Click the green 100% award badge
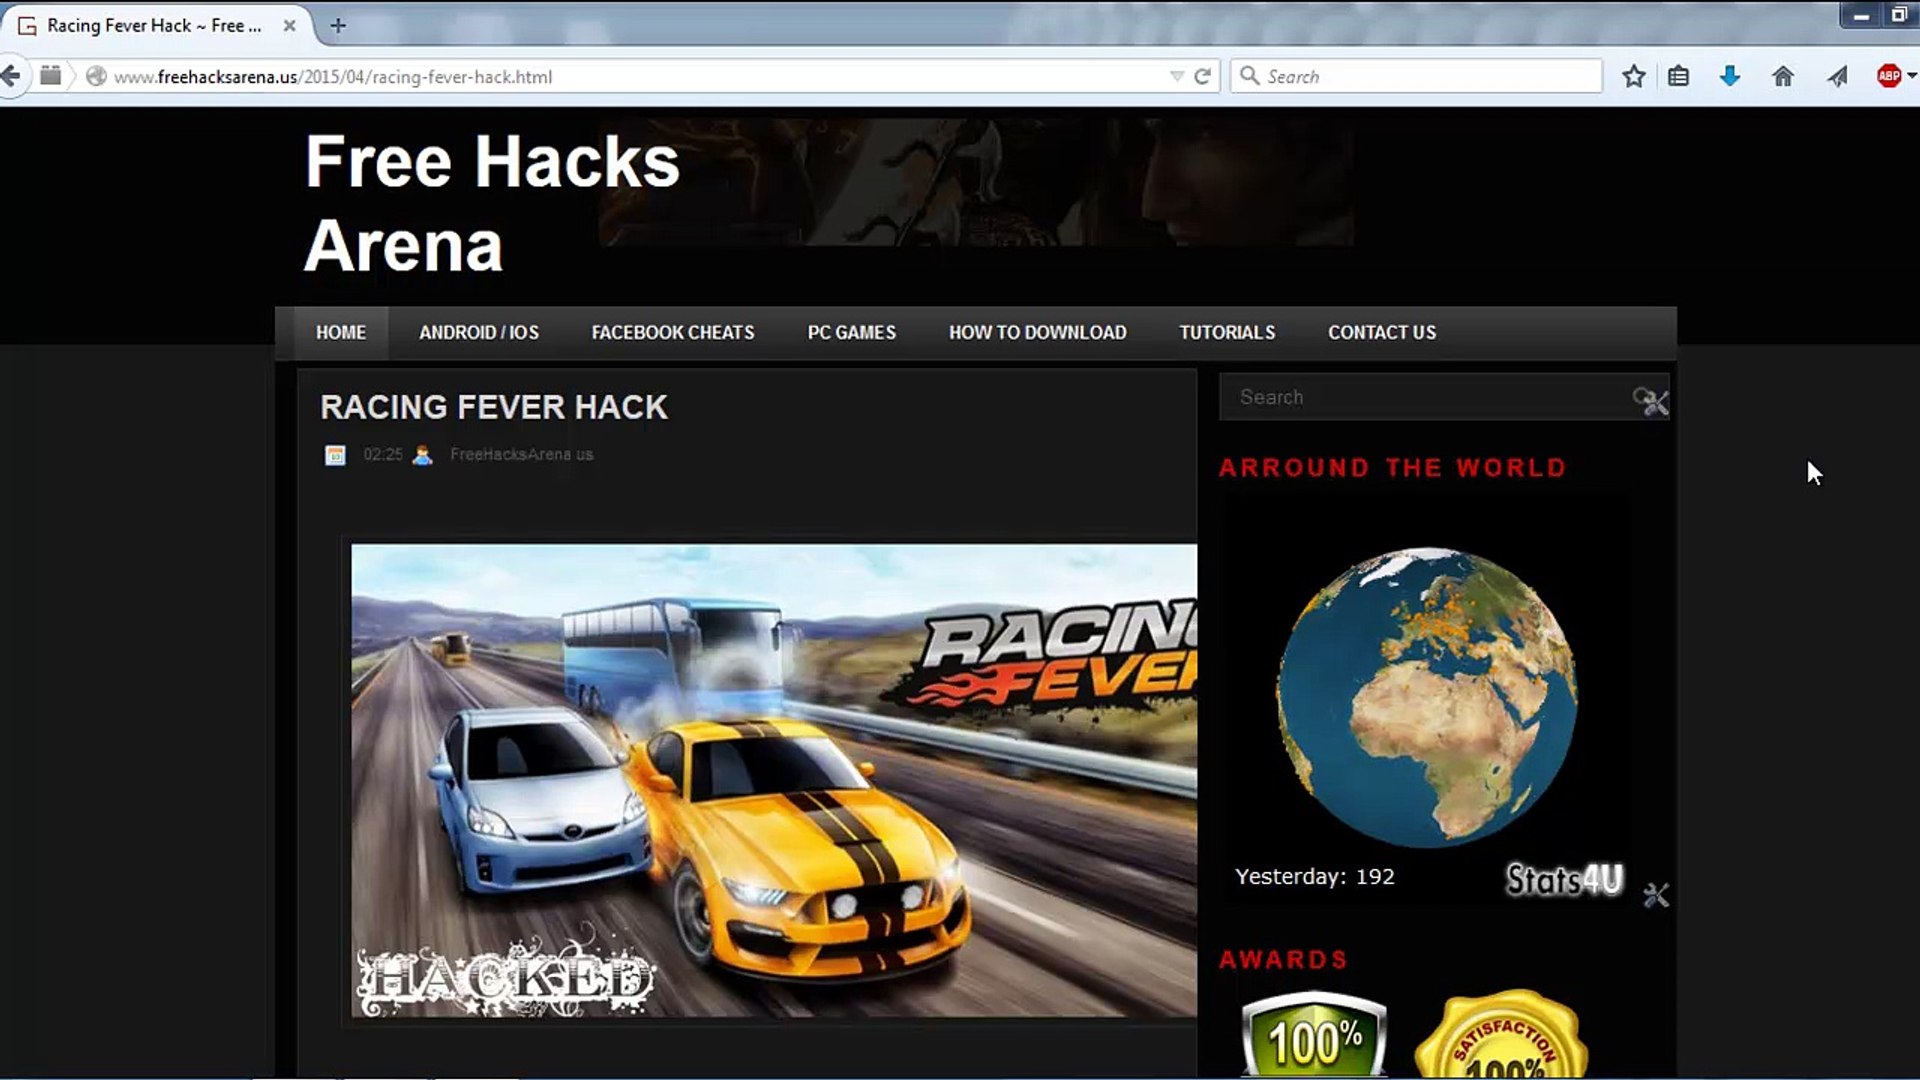1920x1080 pixels. tap(1314, 1035)
